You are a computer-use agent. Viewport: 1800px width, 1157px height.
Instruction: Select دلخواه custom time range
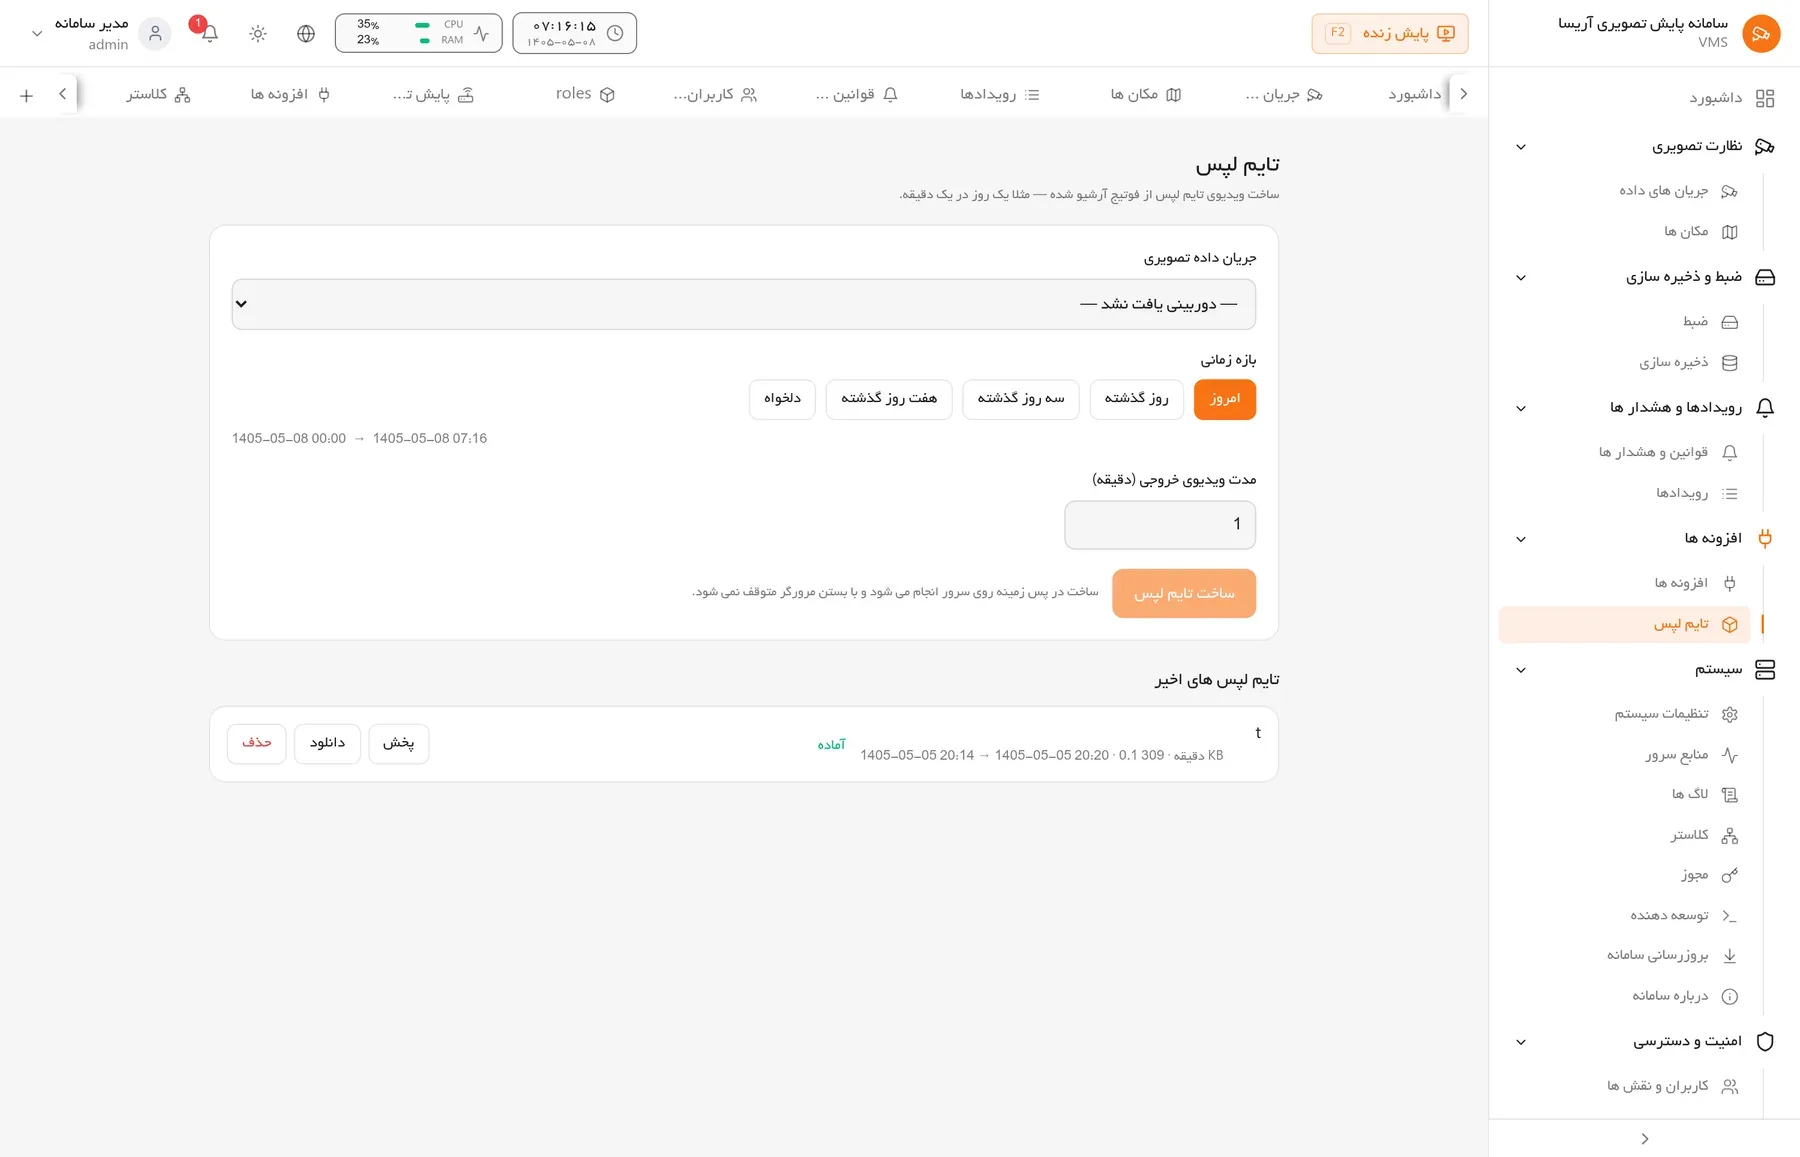(x=782, y=399)
